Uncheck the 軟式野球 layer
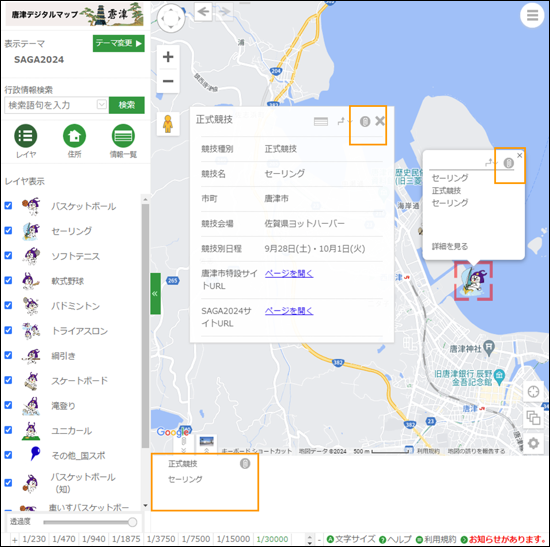 click(8, 280)
